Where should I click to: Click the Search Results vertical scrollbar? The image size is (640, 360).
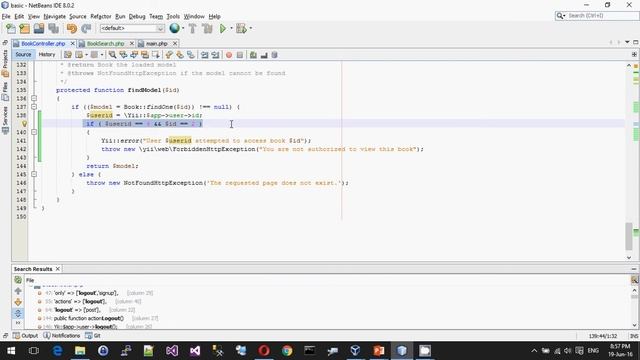[x=634, y=309]
